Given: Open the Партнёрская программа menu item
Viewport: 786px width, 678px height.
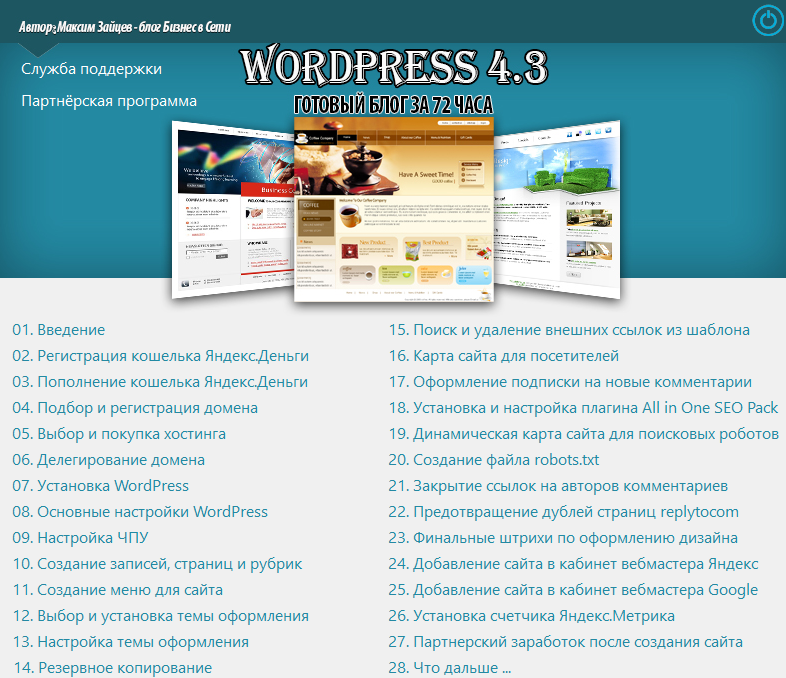Looking at the screenshot, I should [109, 101].
